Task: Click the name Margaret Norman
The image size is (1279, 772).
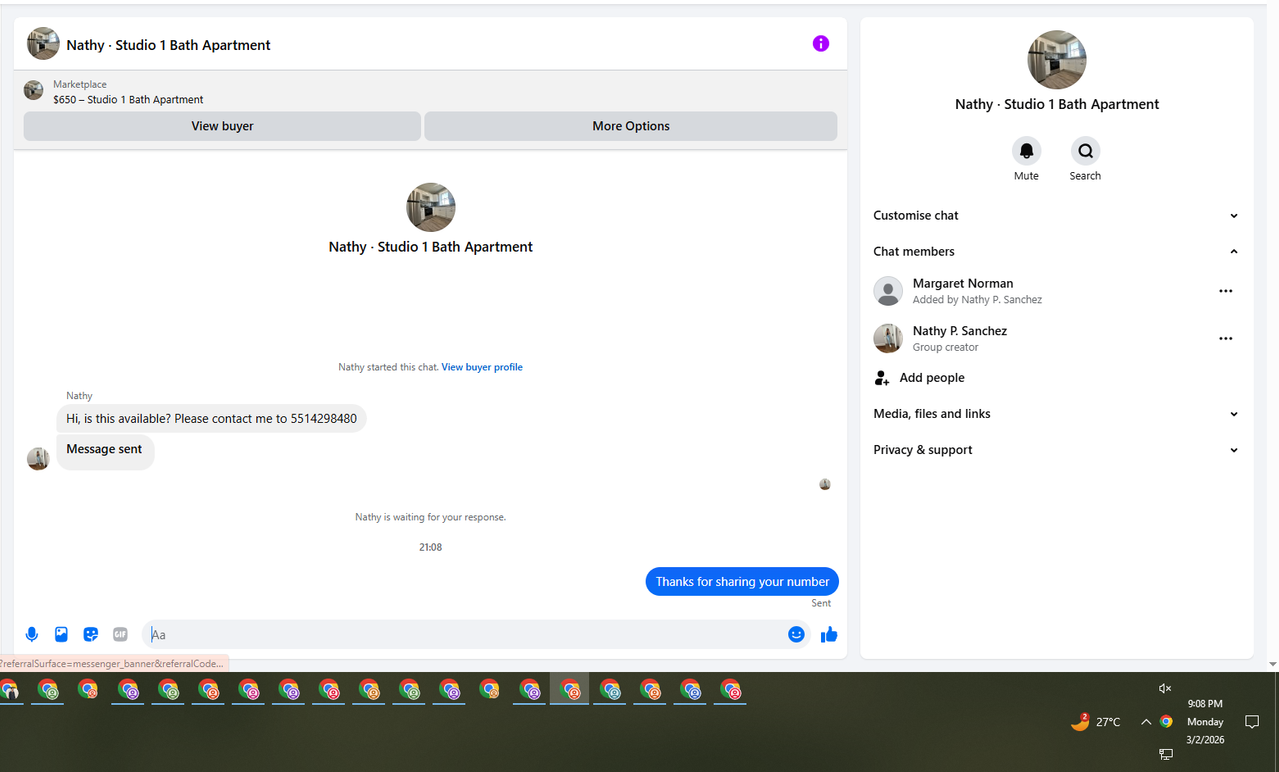Action: tap(963, 283)
